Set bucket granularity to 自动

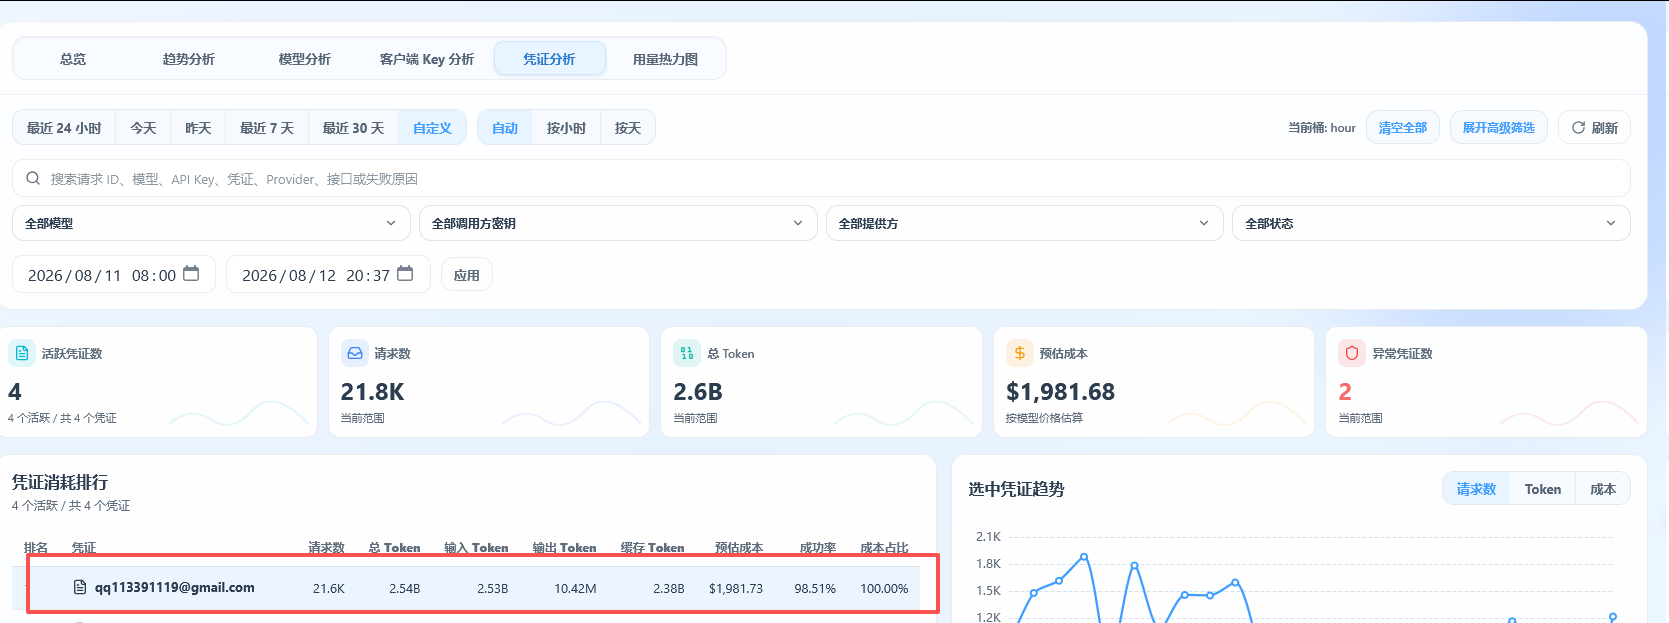coord(505,128)
